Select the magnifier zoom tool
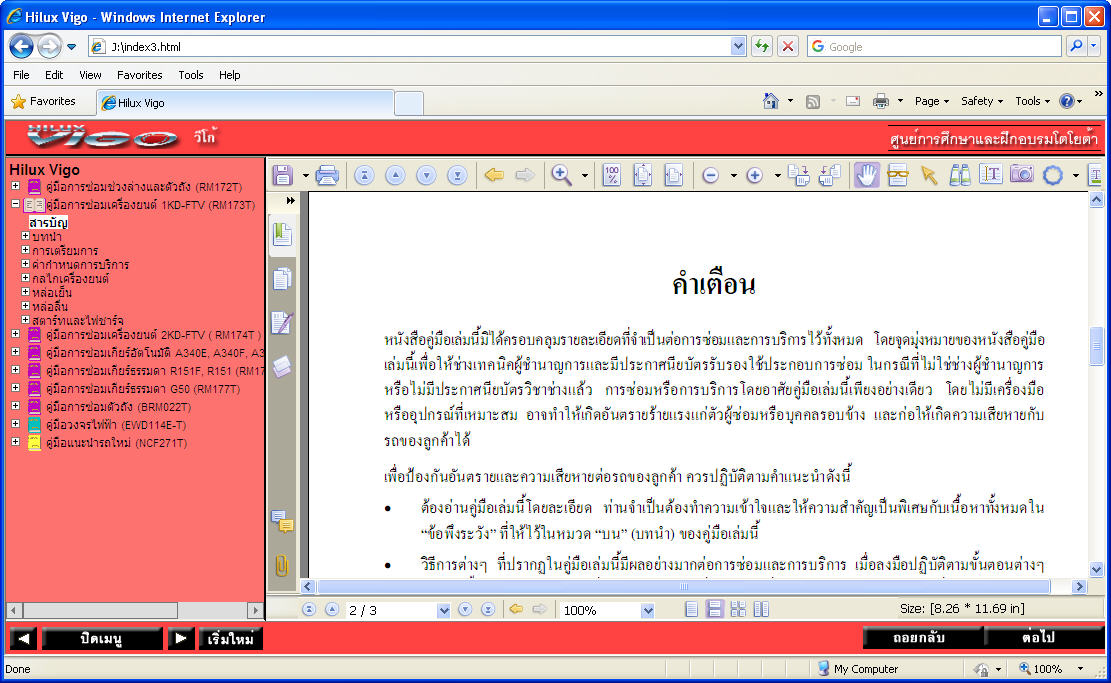This screenshot has width=1111, height=683. coord(561,175)
